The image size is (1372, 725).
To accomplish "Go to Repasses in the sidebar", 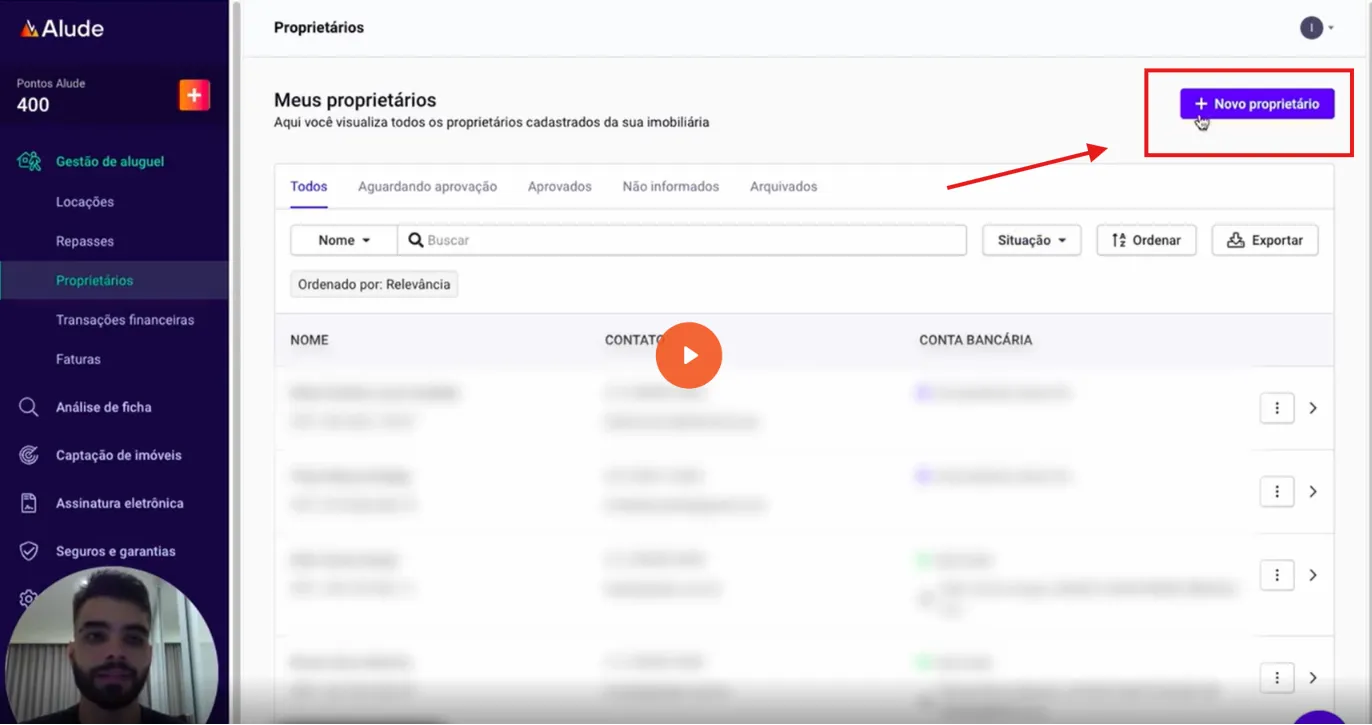I will 85,241.
